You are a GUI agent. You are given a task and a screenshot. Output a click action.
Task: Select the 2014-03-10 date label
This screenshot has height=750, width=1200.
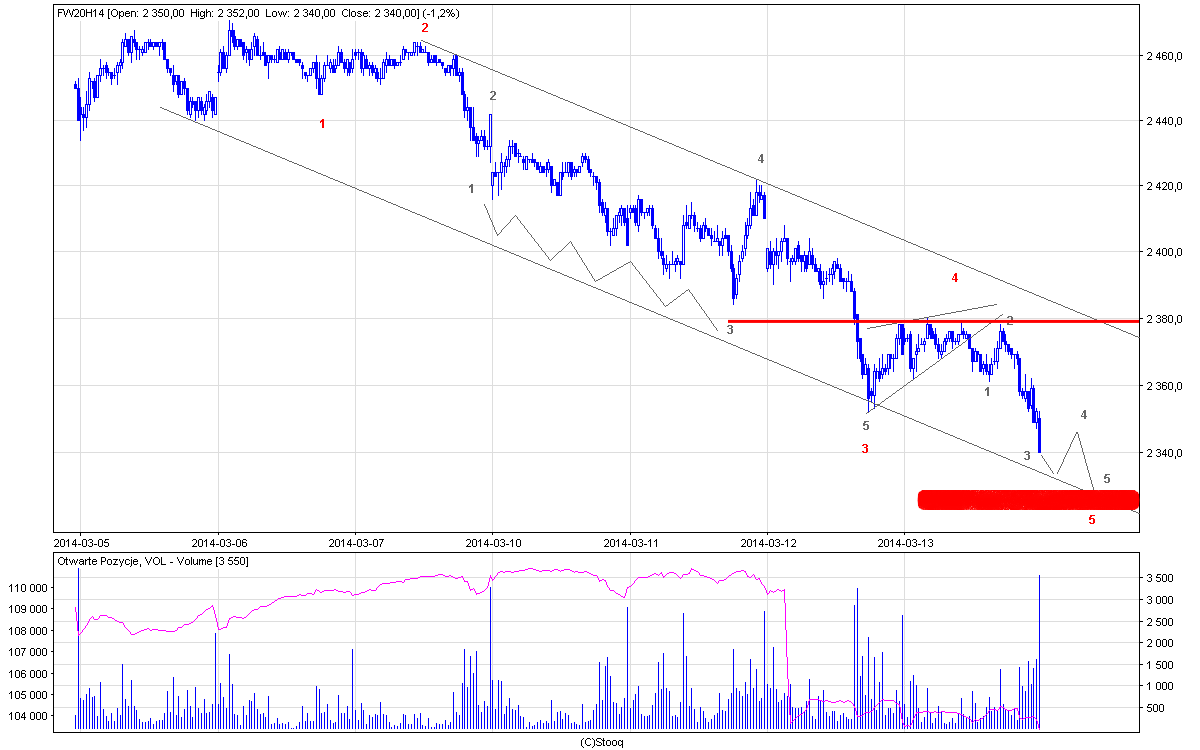coord(493,543)
